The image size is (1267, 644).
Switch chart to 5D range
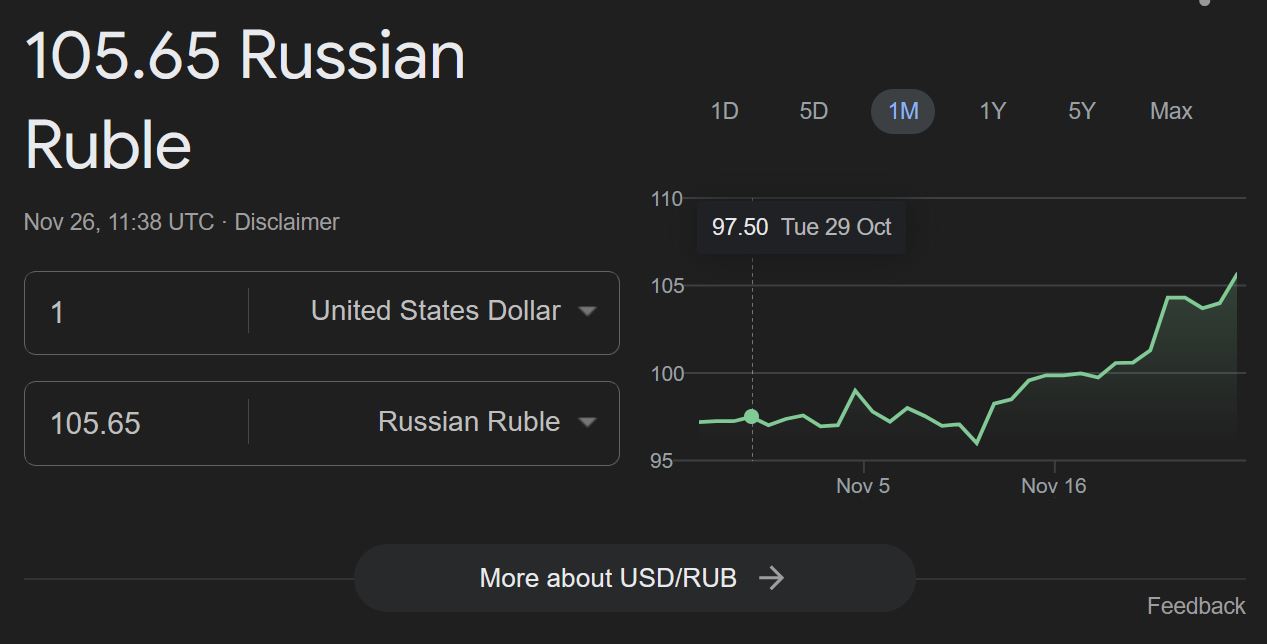pyautogui.click(x=814, y=111)
